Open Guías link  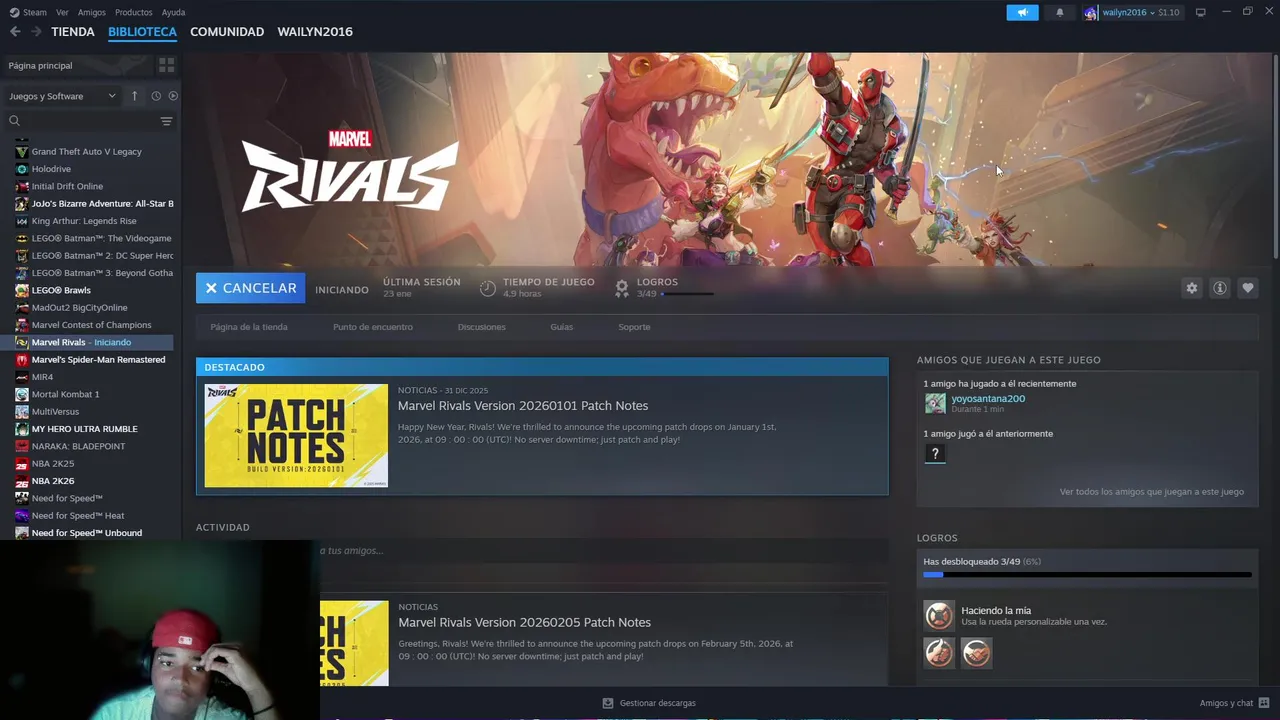[561, 327]
